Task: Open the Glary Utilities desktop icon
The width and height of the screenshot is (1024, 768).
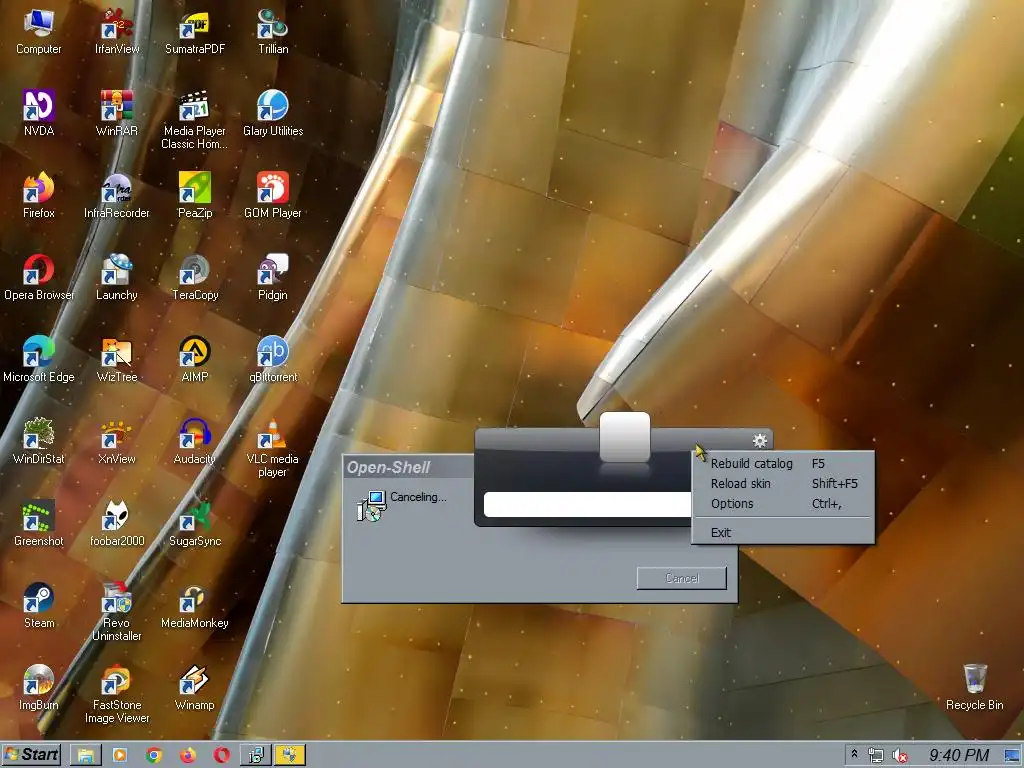Action: pos(273,114)
